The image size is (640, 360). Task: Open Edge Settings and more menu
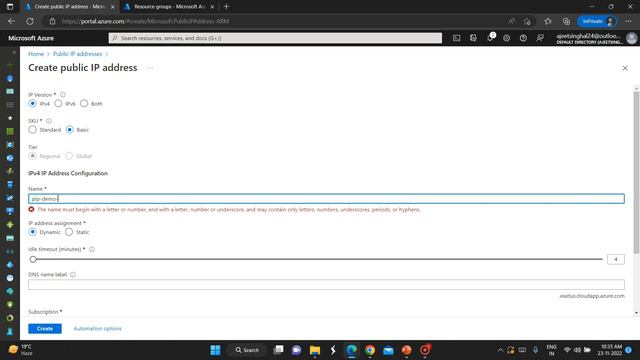click(x=629, y=21)
